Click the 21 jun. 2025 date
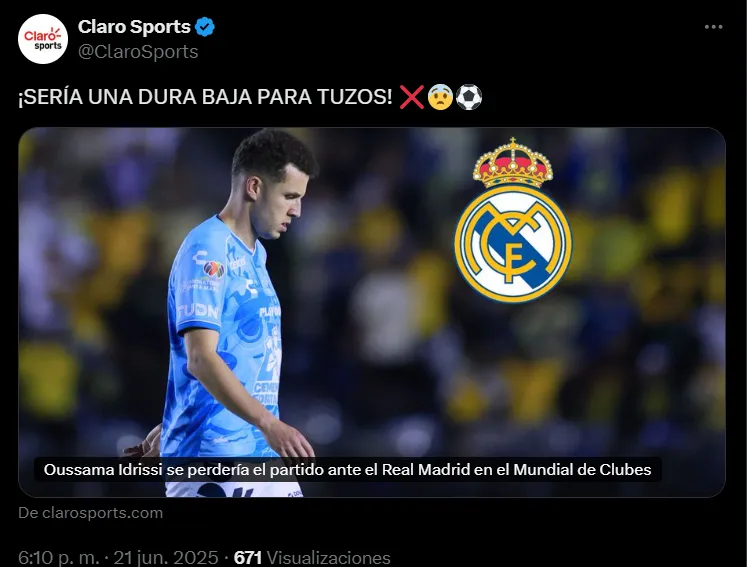Image resolution: width=747 pixels, height=567 pixels. click(166, 557)
